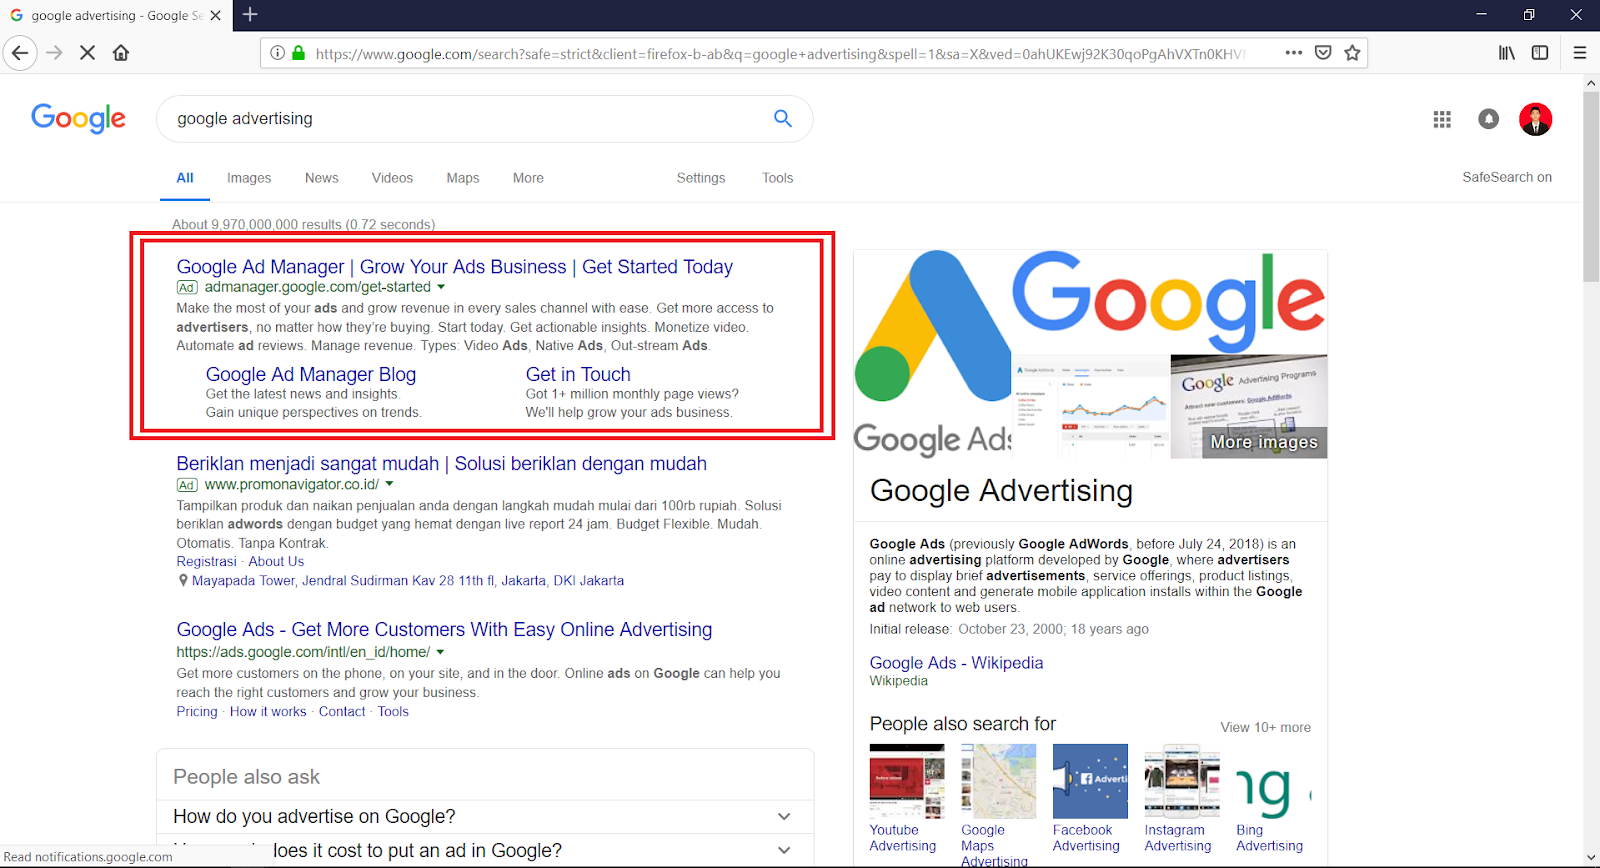Click the blue search magnifier button
1600x868 pixels.
tap(783, 118)
